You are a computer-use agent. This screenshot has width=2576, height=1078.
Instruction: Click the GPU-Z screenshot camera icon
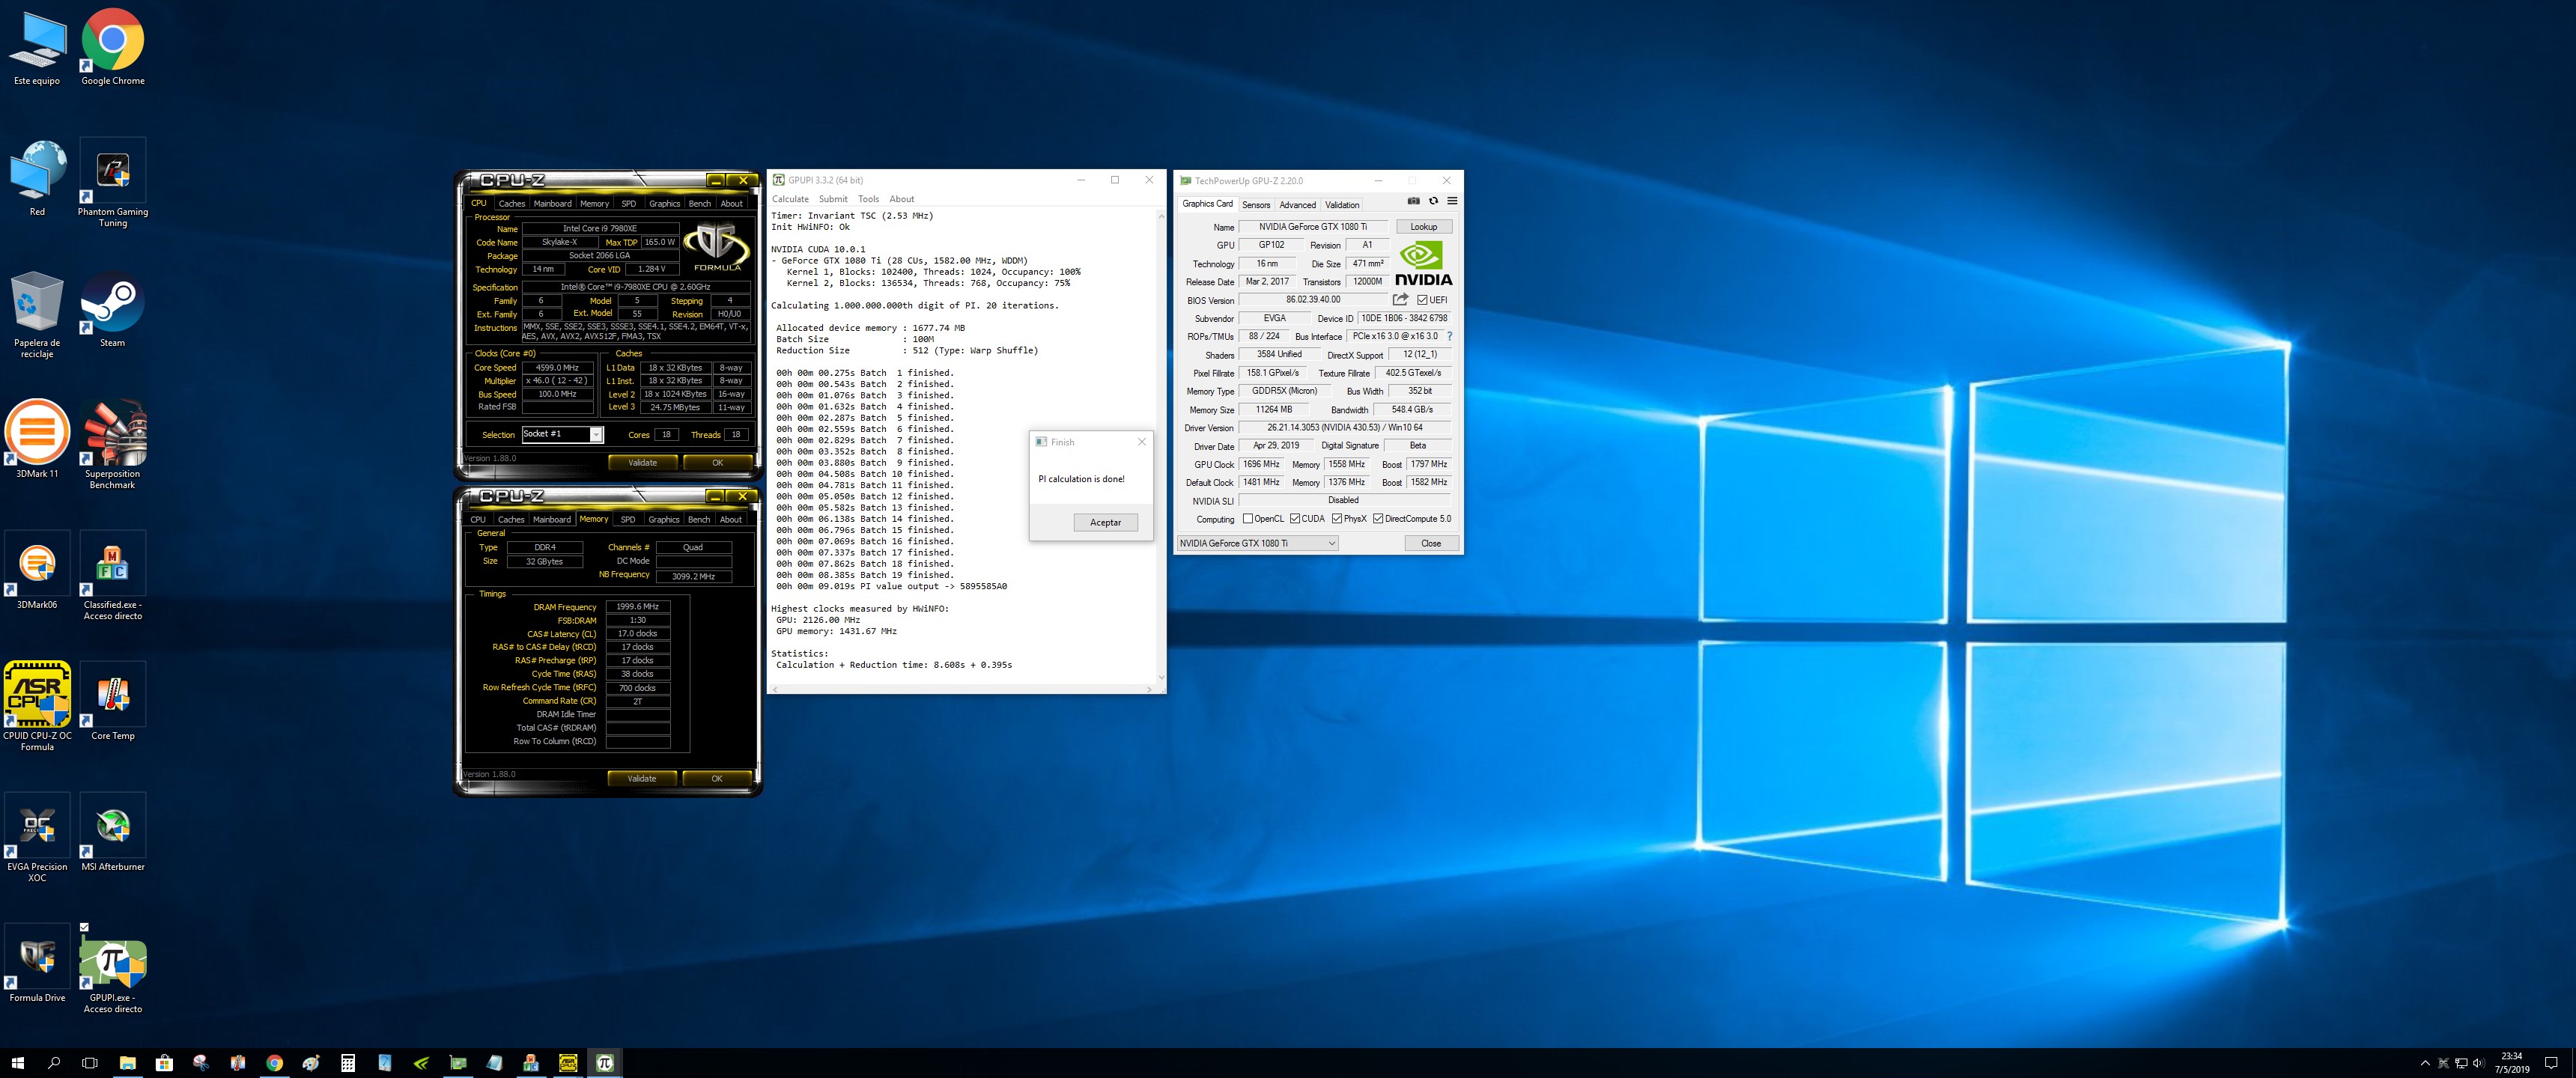pos(1413,201)
